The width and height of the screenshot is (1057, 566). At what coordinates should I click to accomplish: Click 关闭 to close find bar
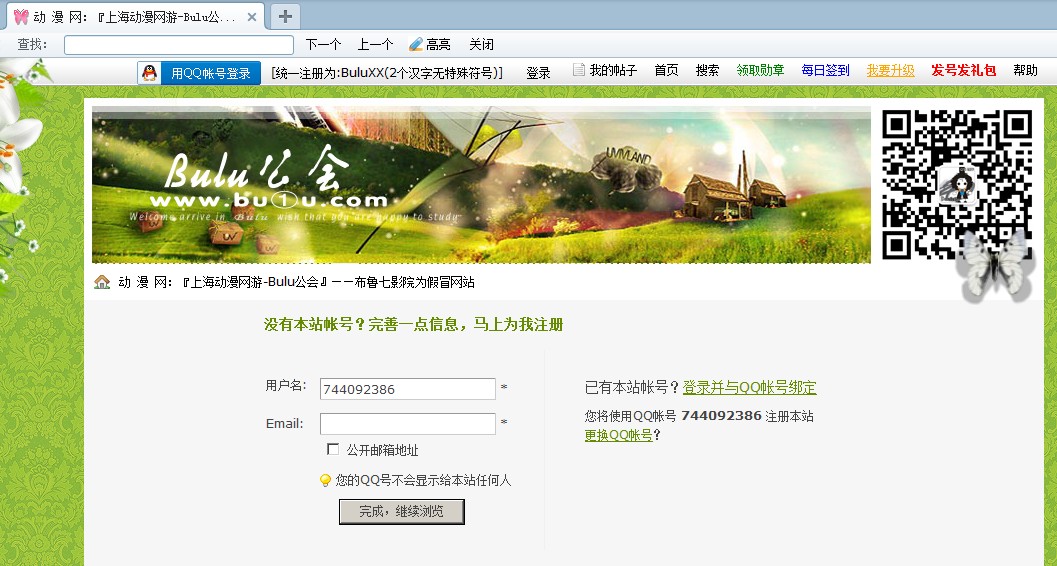[x=481, y=44]
